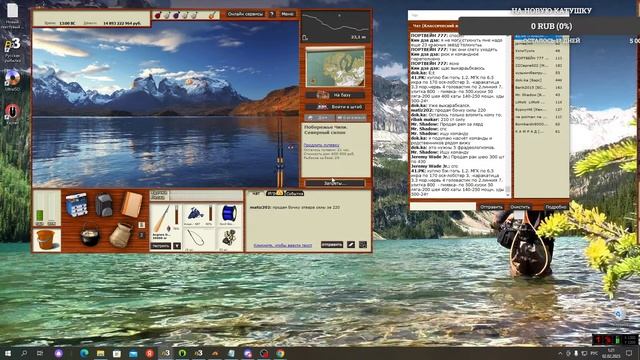Image resolution: width=640 pixels, height=360 pixels.
Task: Click the Очистить button in chat window
Action: click(520, 207)
